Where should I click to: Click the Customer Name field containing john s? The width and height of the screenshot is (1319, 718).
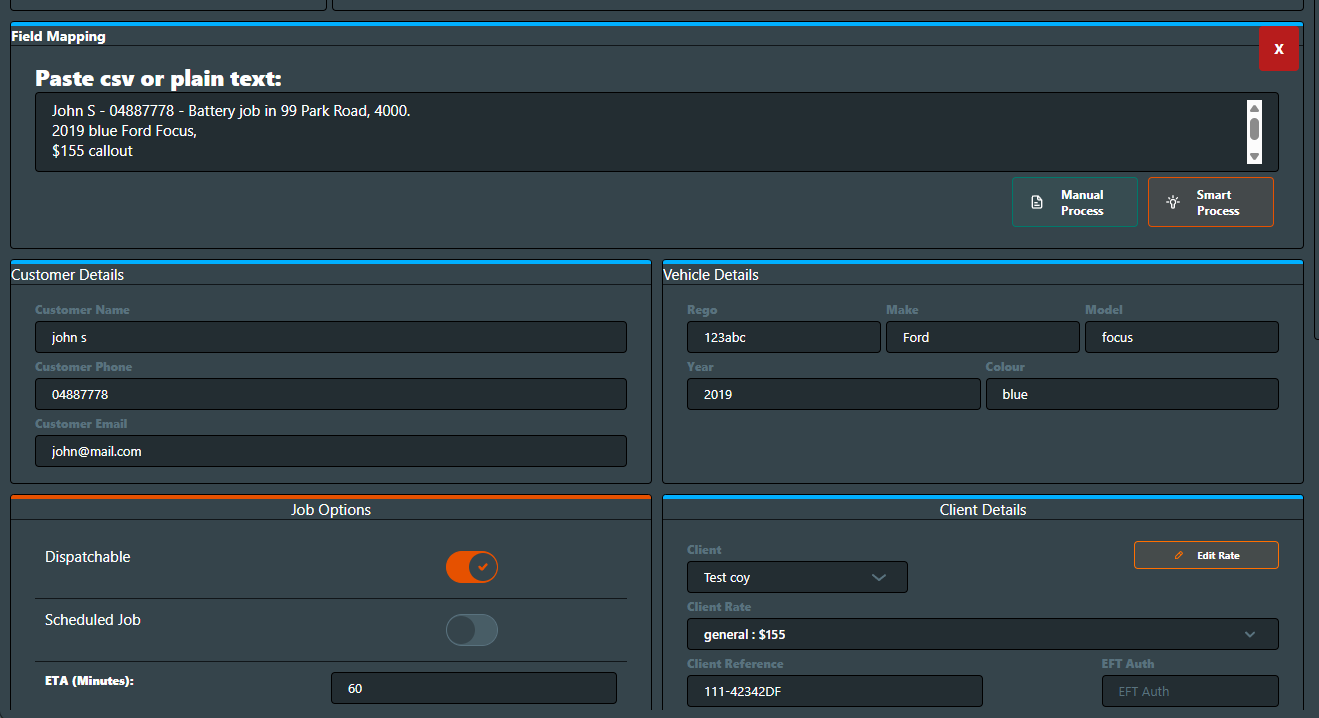[x=331, y=337]
